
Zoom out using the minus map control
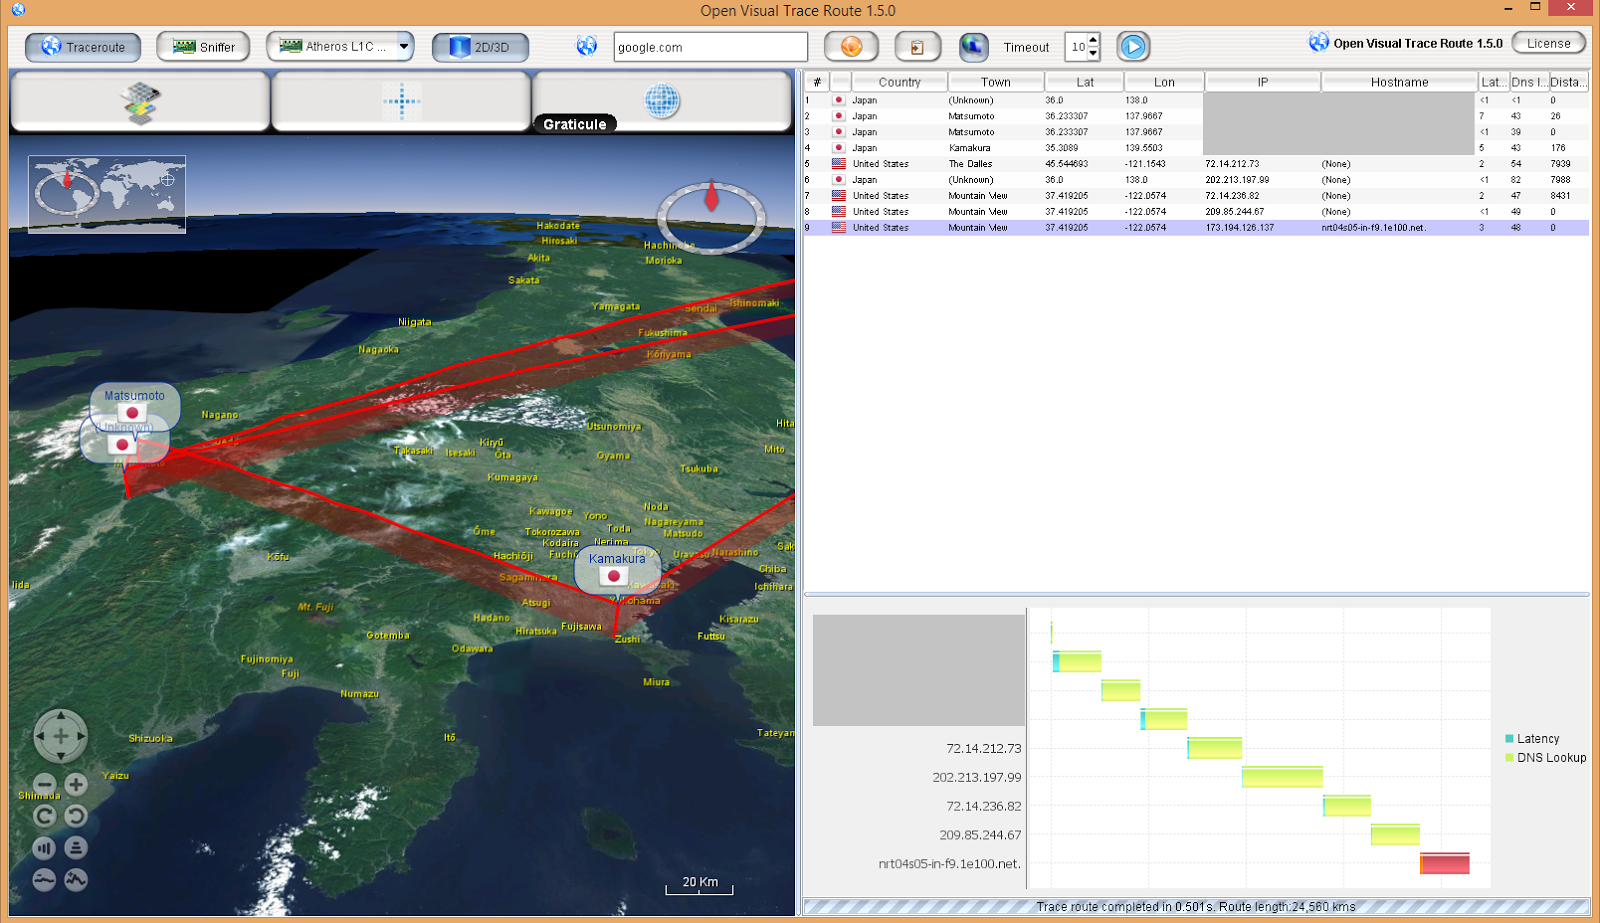pos(43,784)
